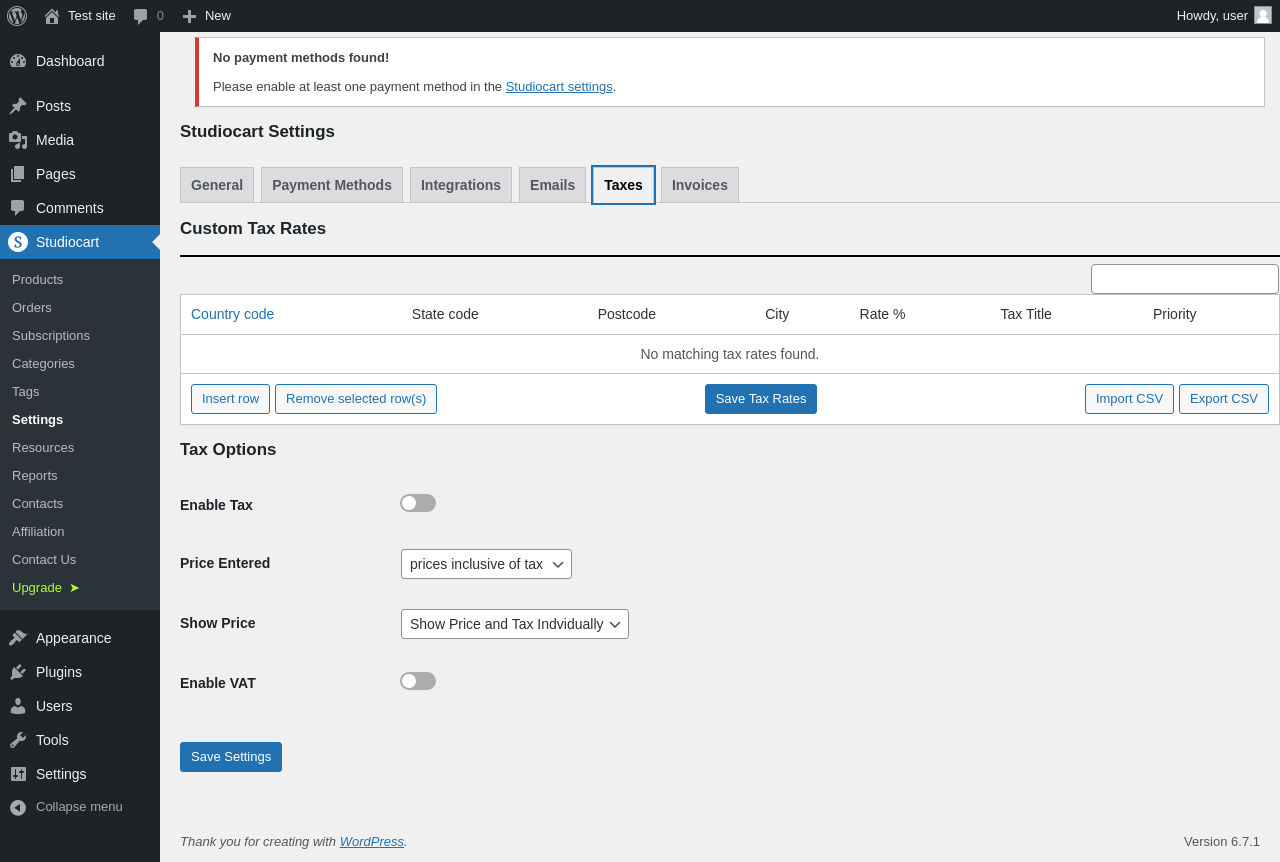Open Subscriptions in Studiocart submenu
This screenshot has height=862, width=1280.
pyautogui.click(x=51, y=336)
